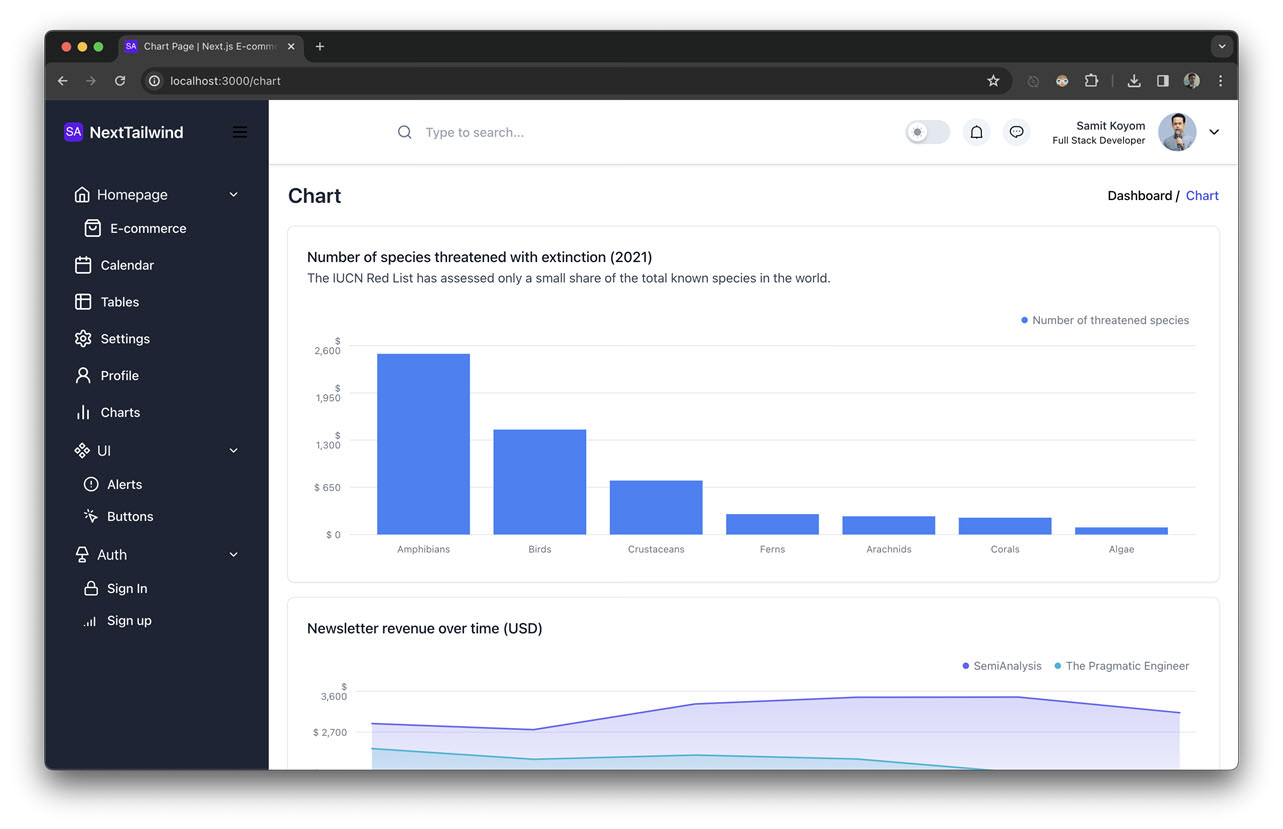Click the Profile person icon

[83, 376]
